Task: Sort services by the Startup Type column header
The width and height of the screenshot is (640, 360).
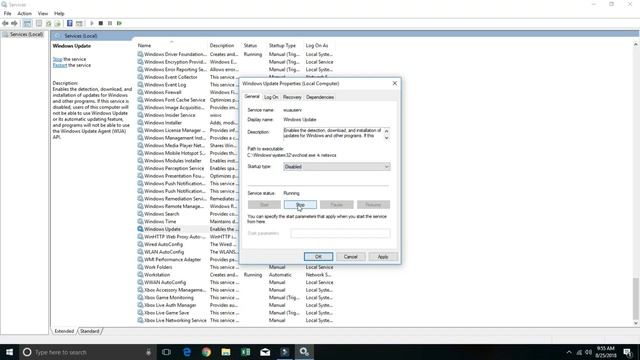Action: (x=282, y=45)
